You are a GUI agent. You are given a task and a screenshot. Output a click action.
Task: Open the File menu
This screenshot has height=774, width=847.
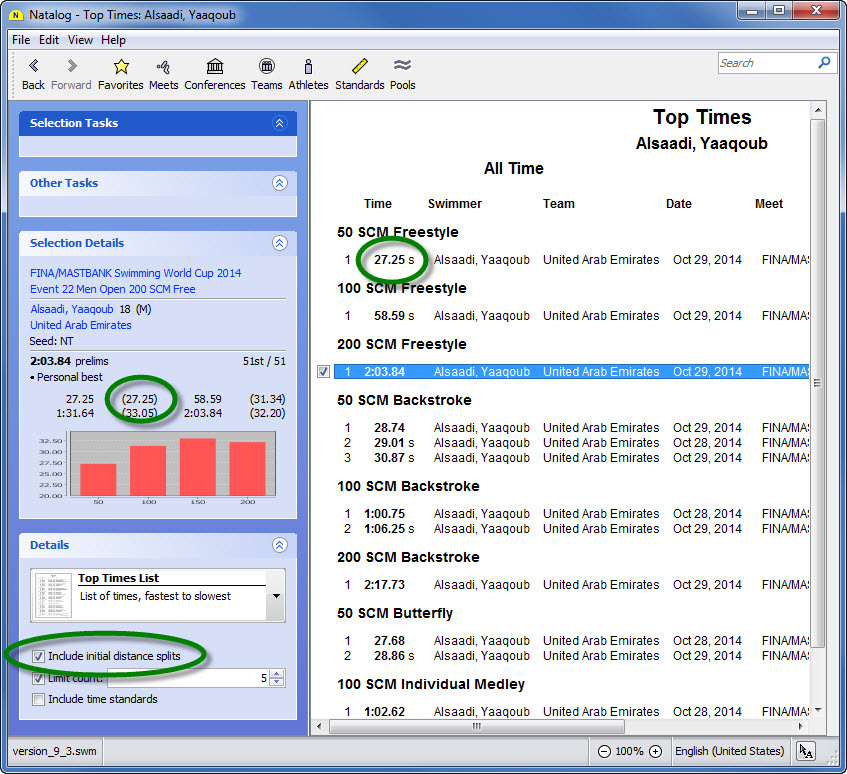point(21,40)
